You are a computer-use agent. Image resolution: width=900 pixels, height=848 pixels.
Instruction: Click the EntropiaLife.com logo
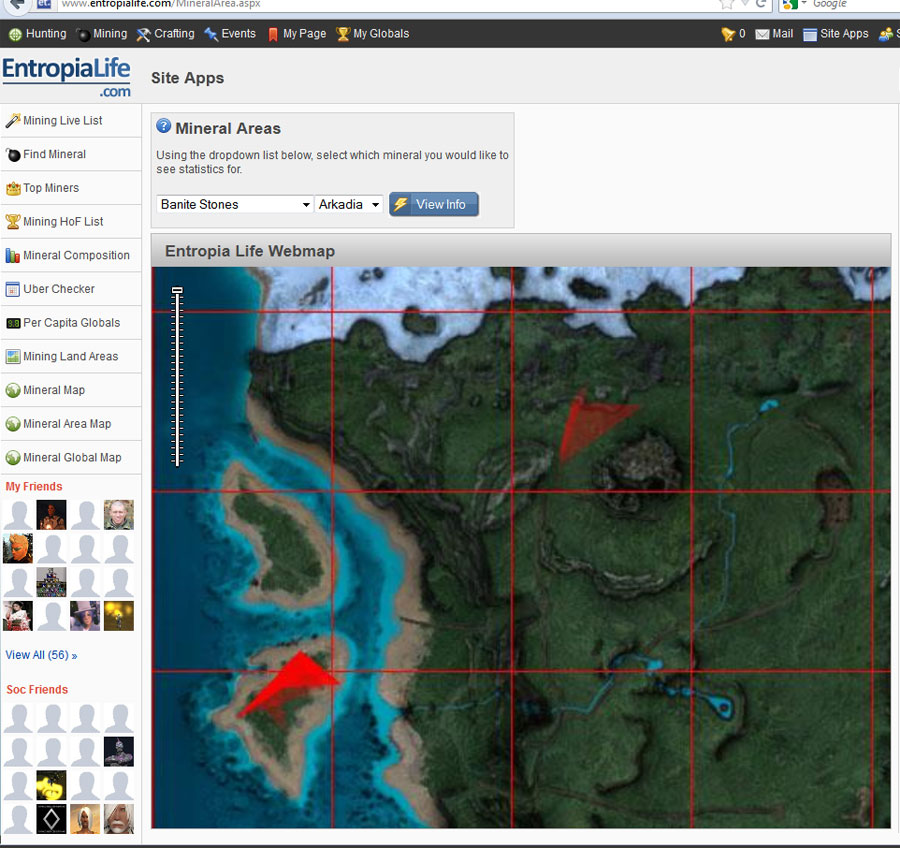tap(67, 77)
